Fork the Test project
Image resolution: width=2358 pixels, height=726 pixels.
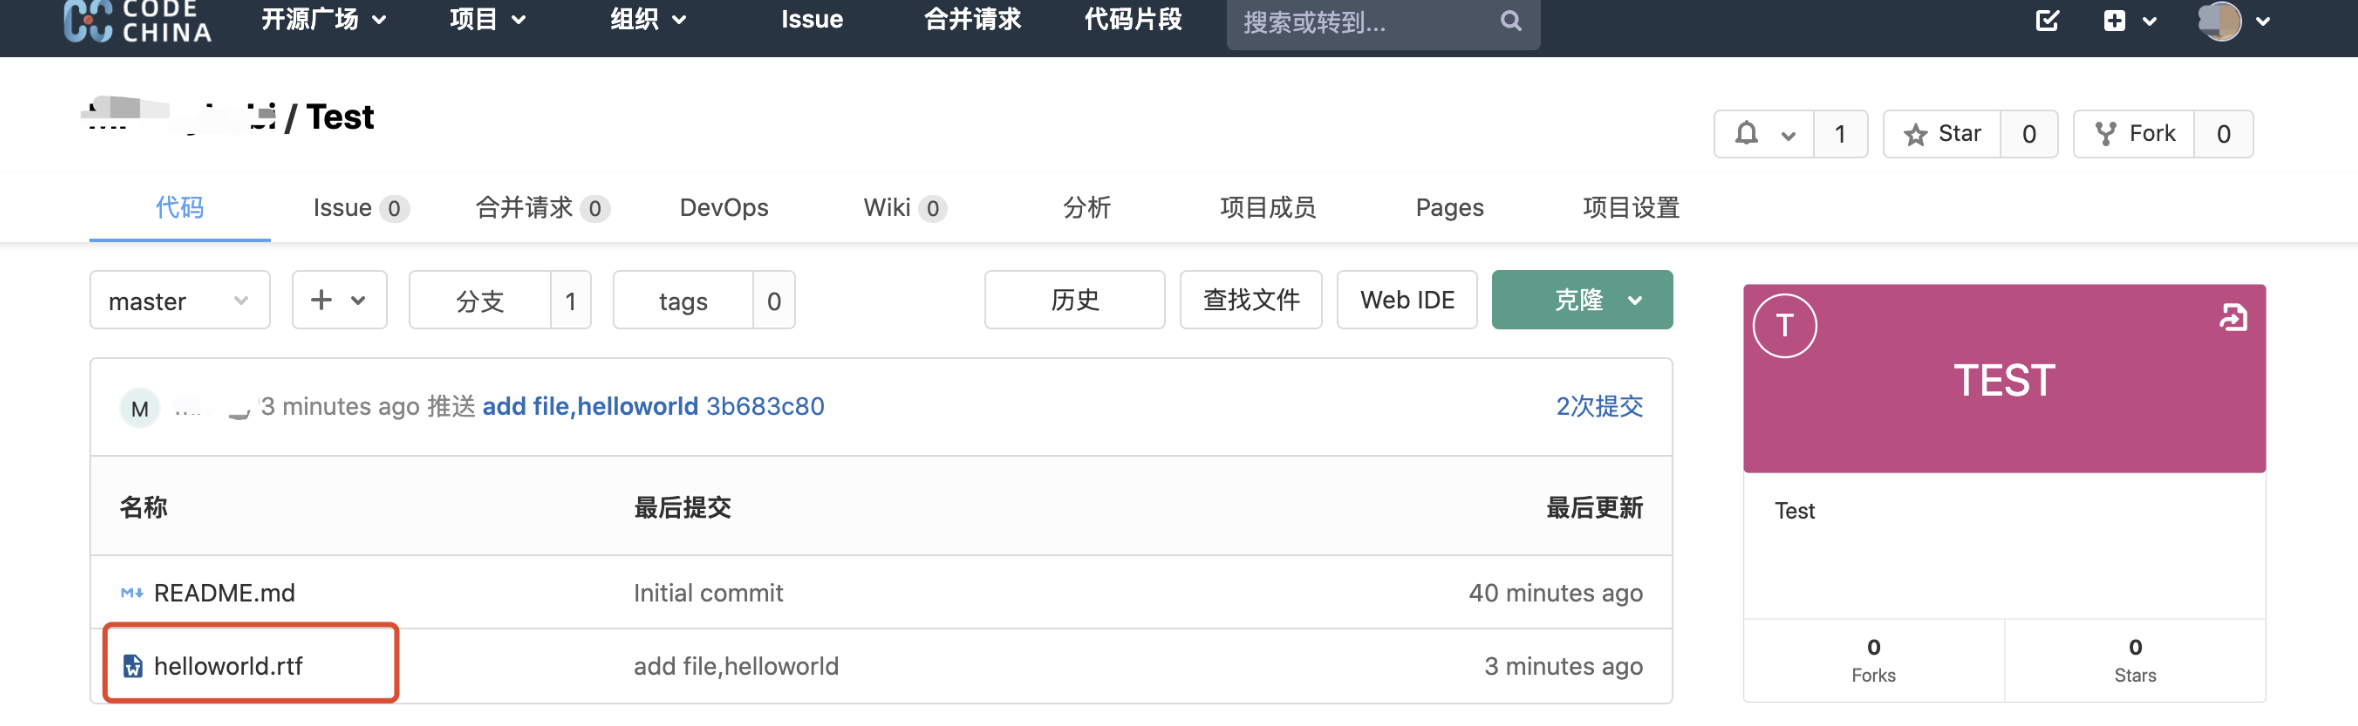pos(2134,134)
